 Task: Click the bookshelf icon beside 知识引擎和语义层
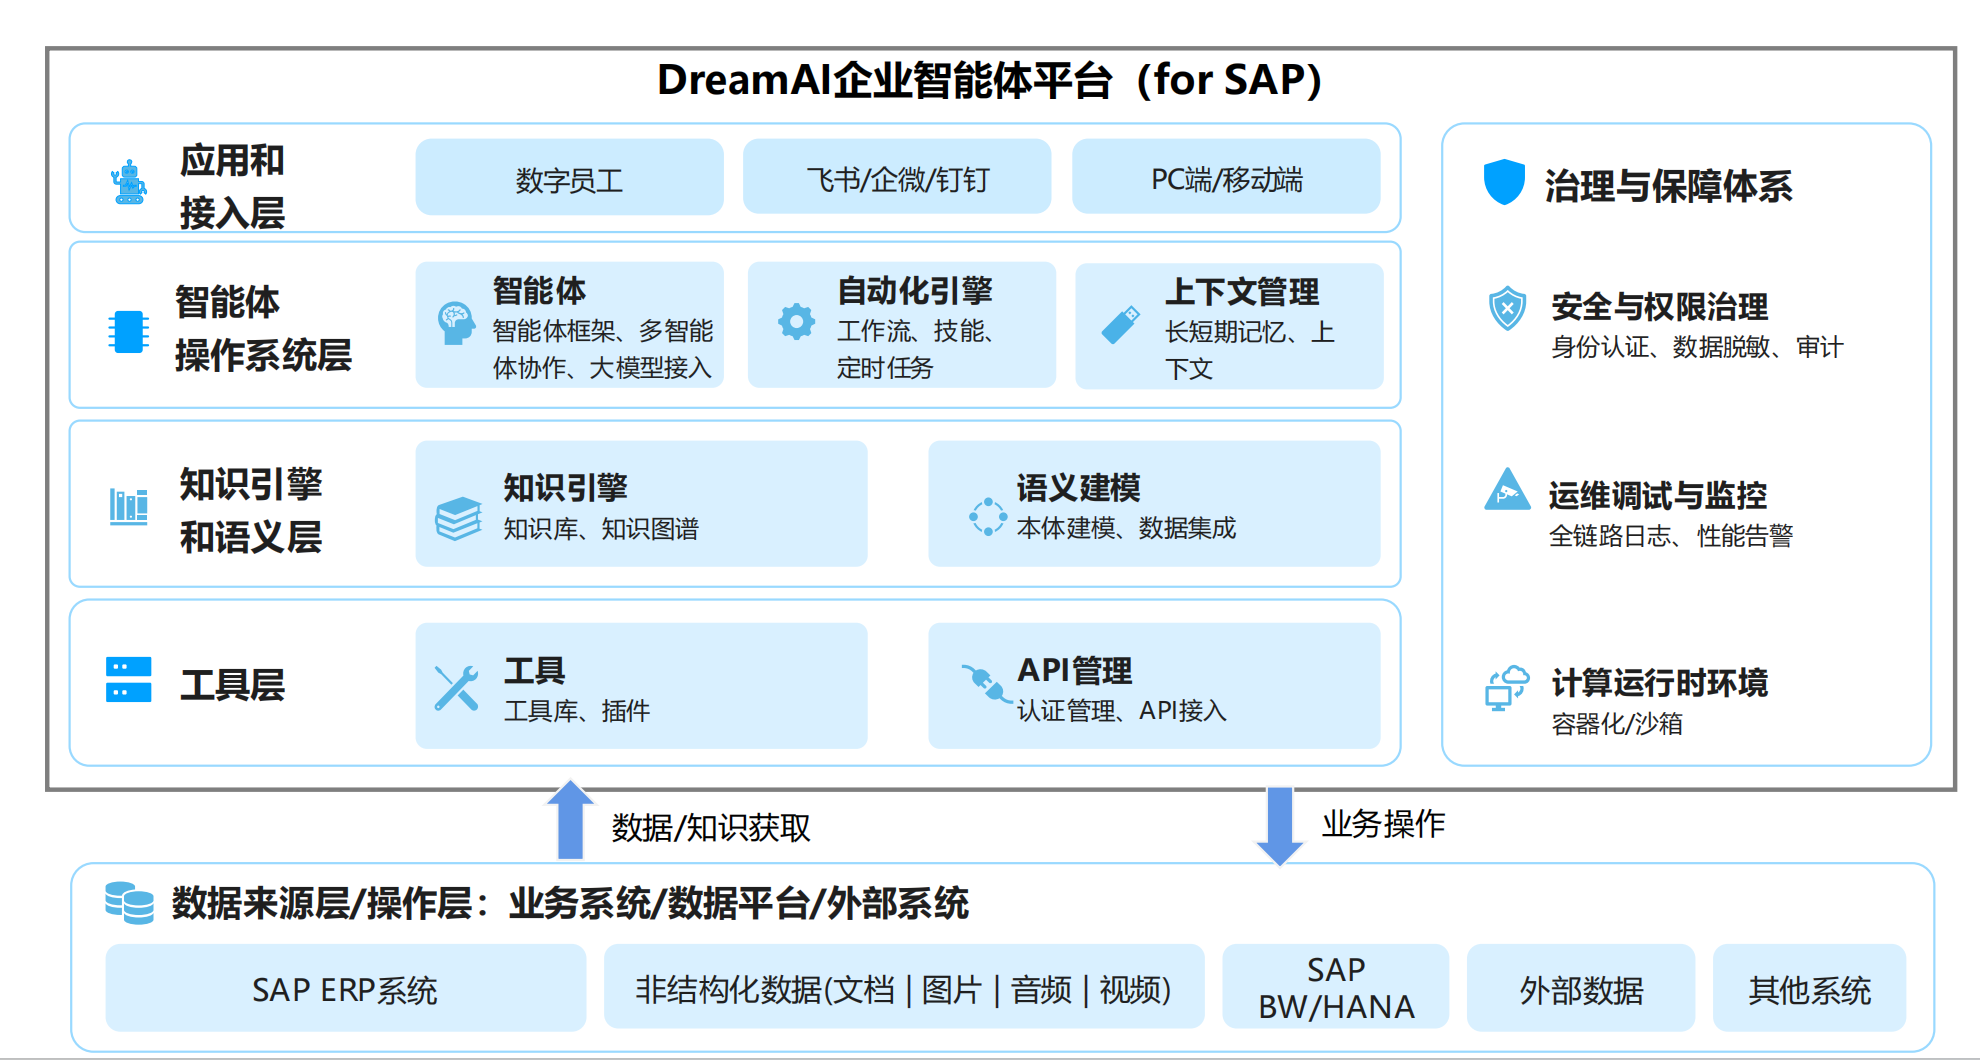coord(129,506)
